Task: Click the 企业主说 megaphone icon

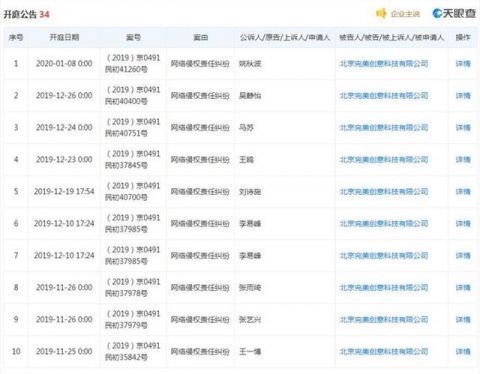Action: [x=381, y=13]
